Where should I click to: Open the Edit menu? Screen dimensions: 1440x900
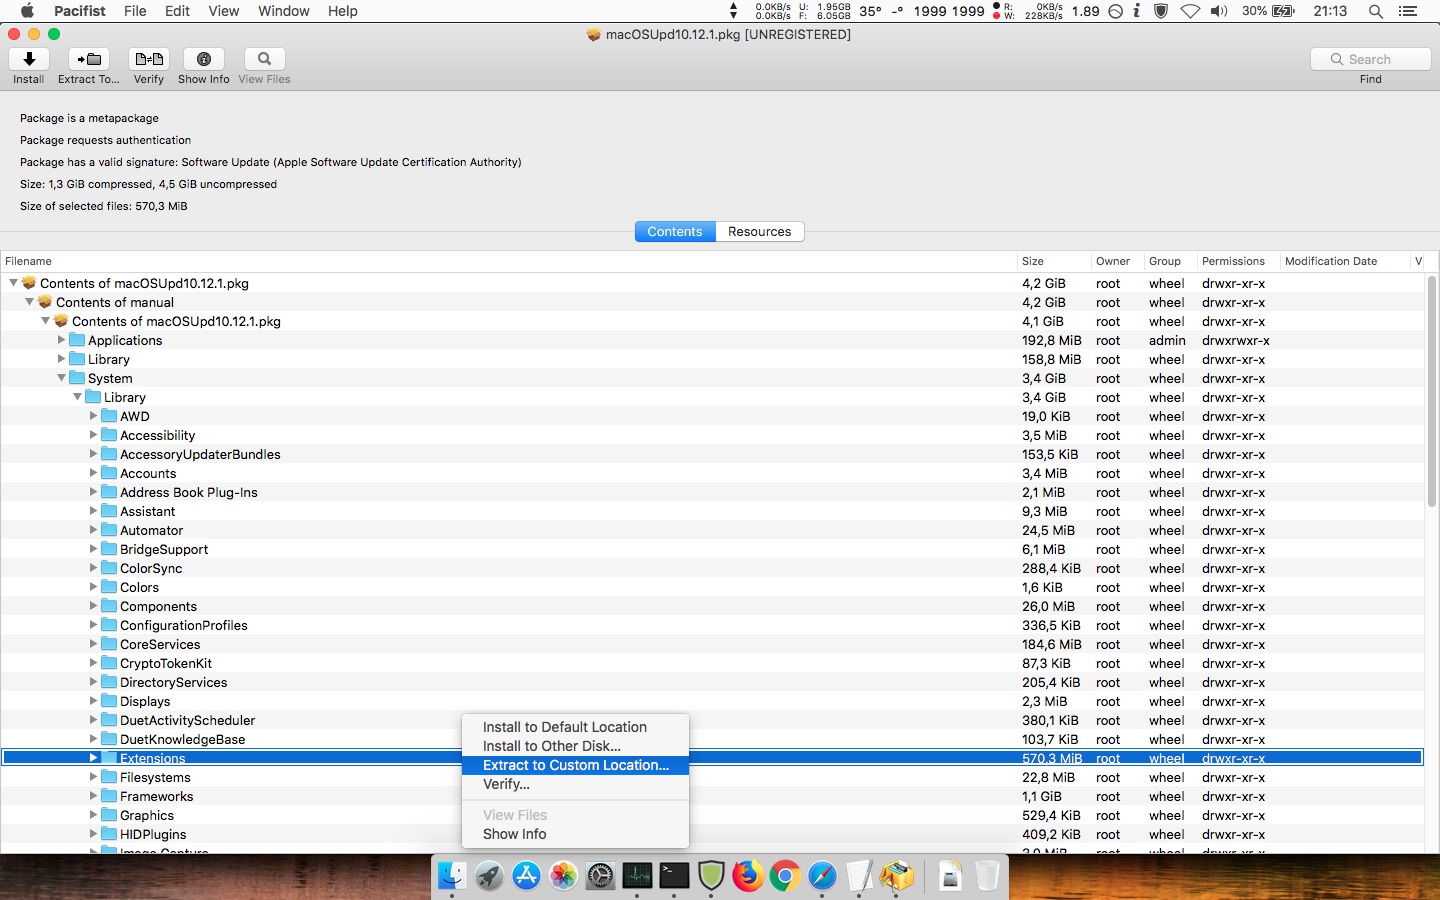pyautogui.click(x=178, y=11)
